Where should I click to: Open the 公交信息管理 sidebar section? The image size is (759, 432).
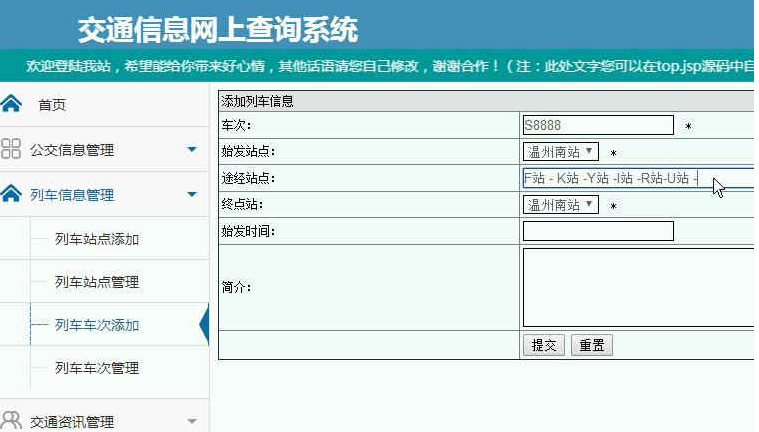pyautogui.click(x=72, y=150)
